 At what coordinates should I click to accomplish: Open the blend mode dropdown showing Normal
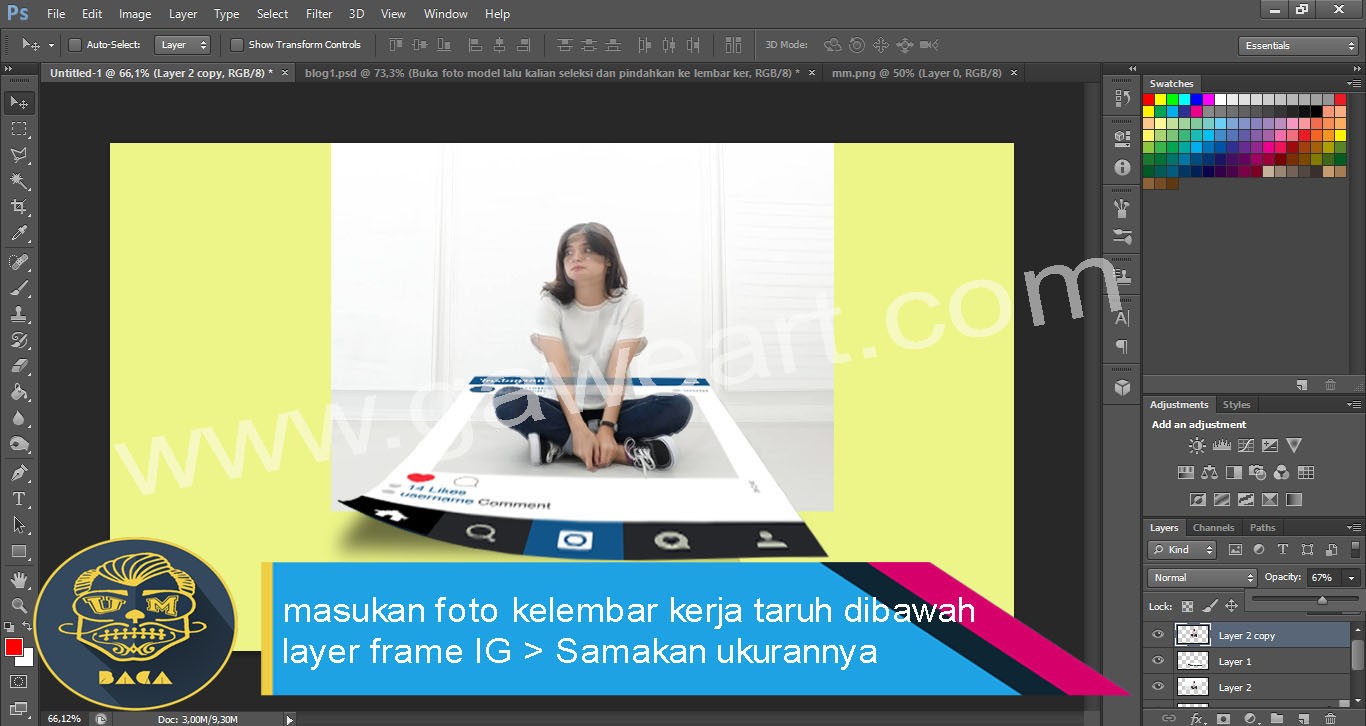point(1200,577)
